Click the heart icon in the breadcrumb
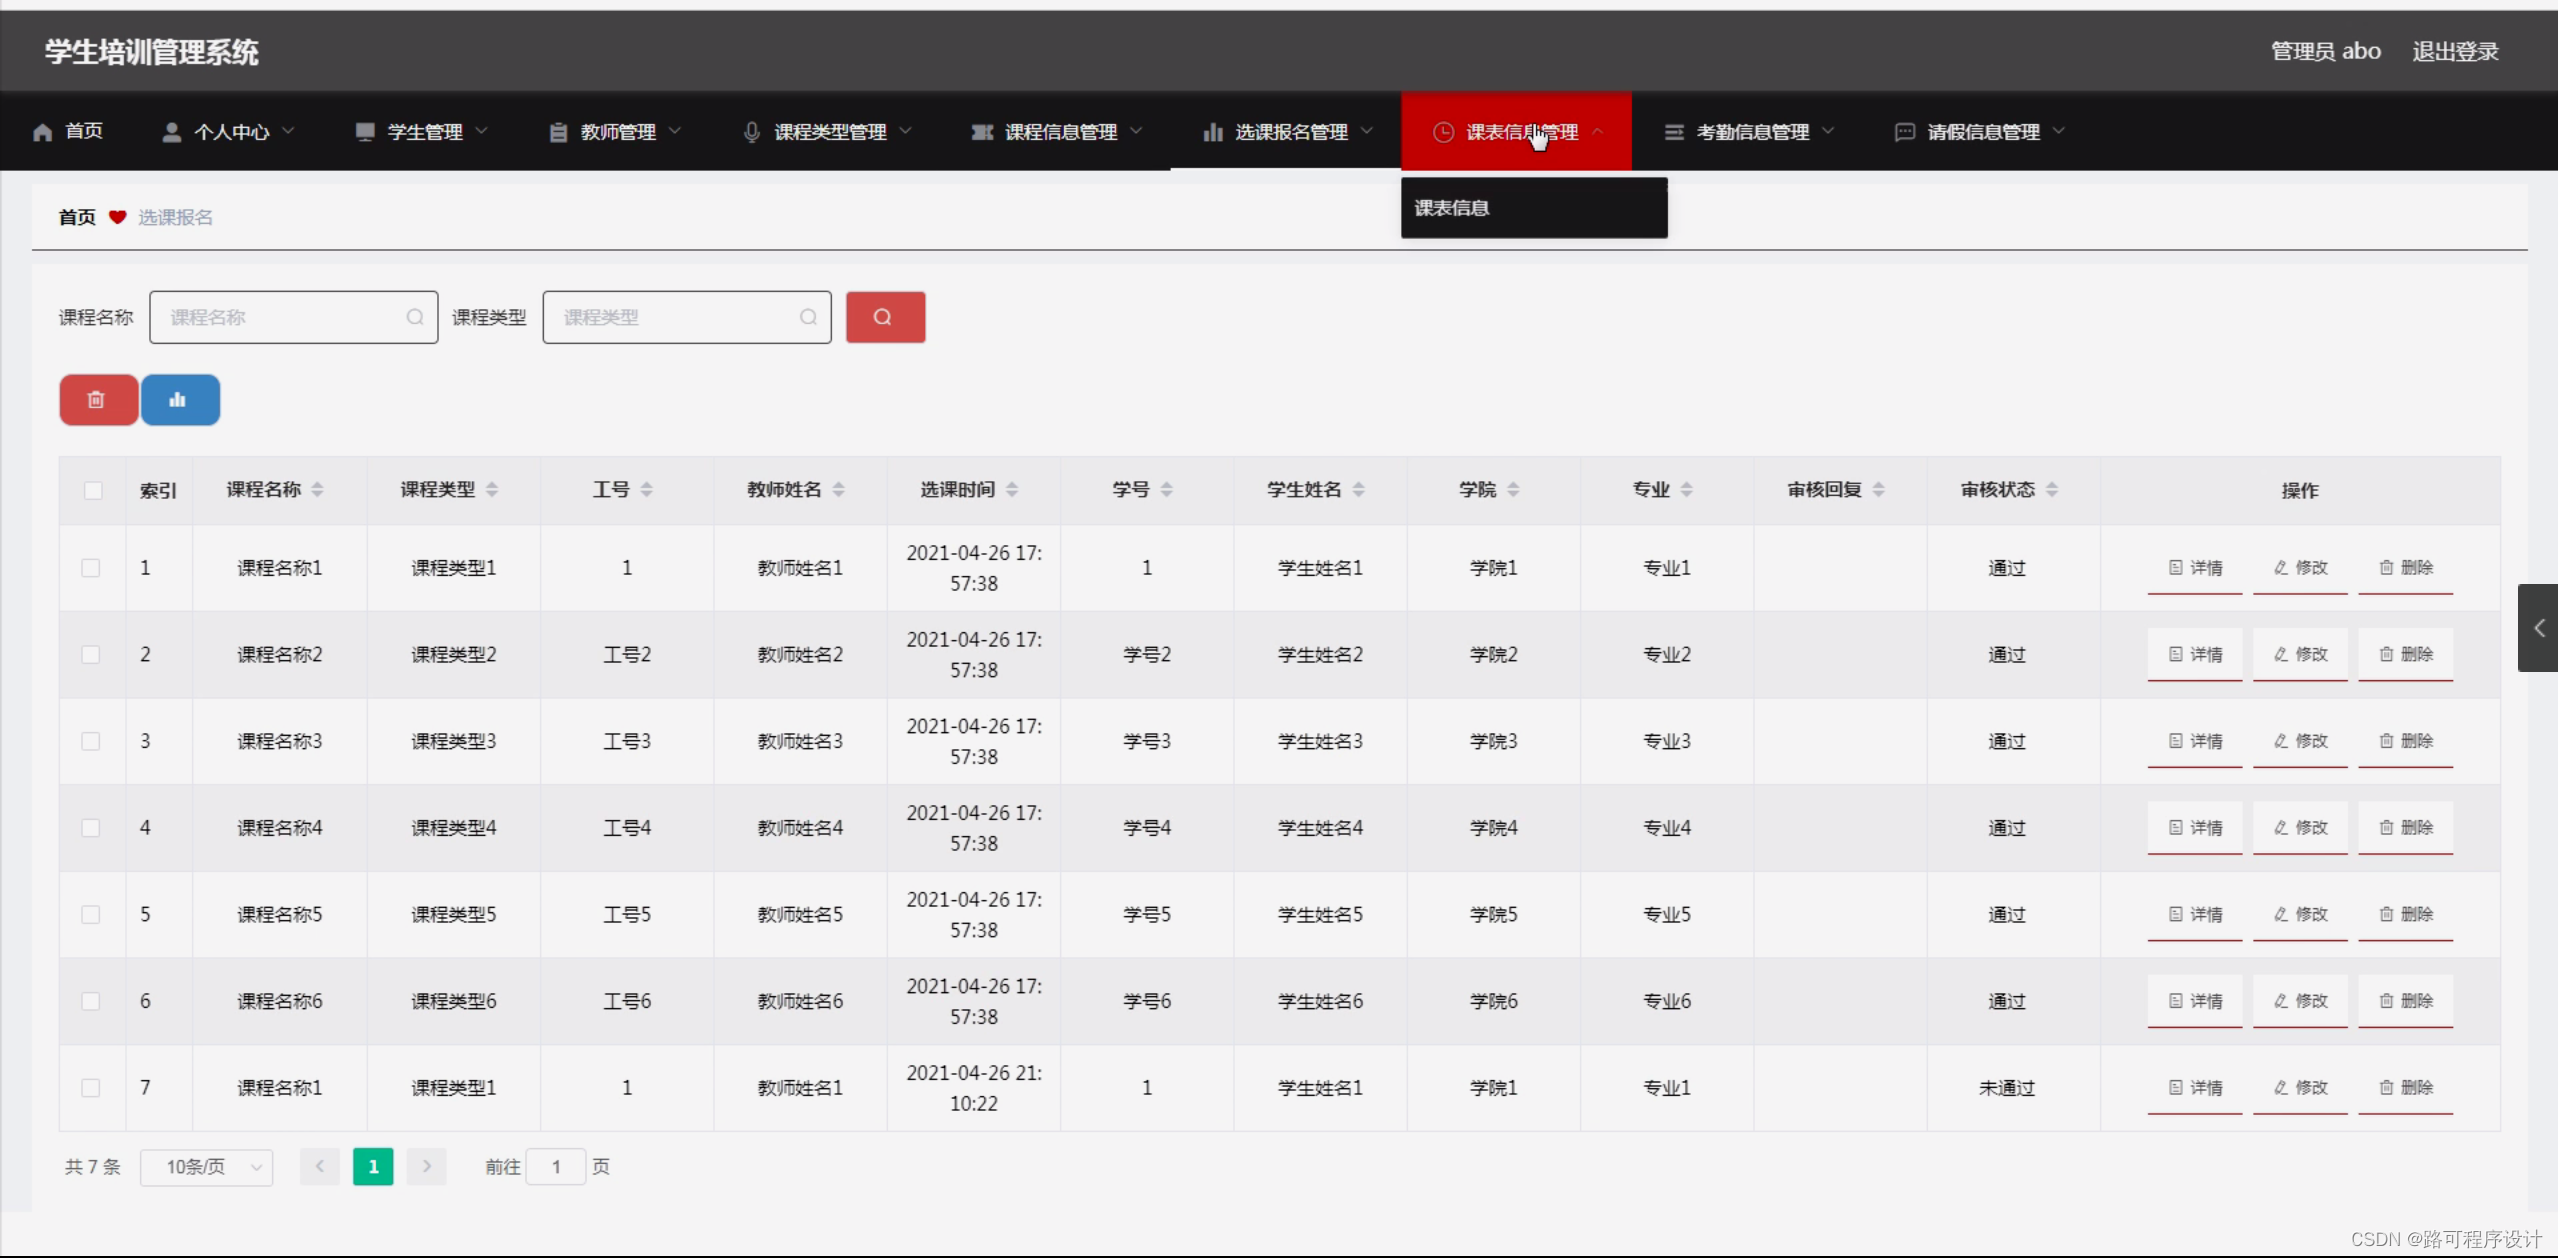This screenshot has height=1258, width=2558. click(x=117, y=216)
